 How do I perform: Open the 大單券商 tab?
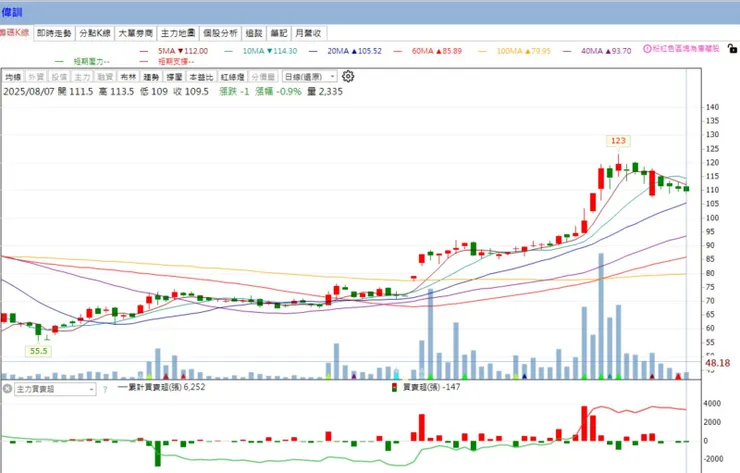pos(135,33)
